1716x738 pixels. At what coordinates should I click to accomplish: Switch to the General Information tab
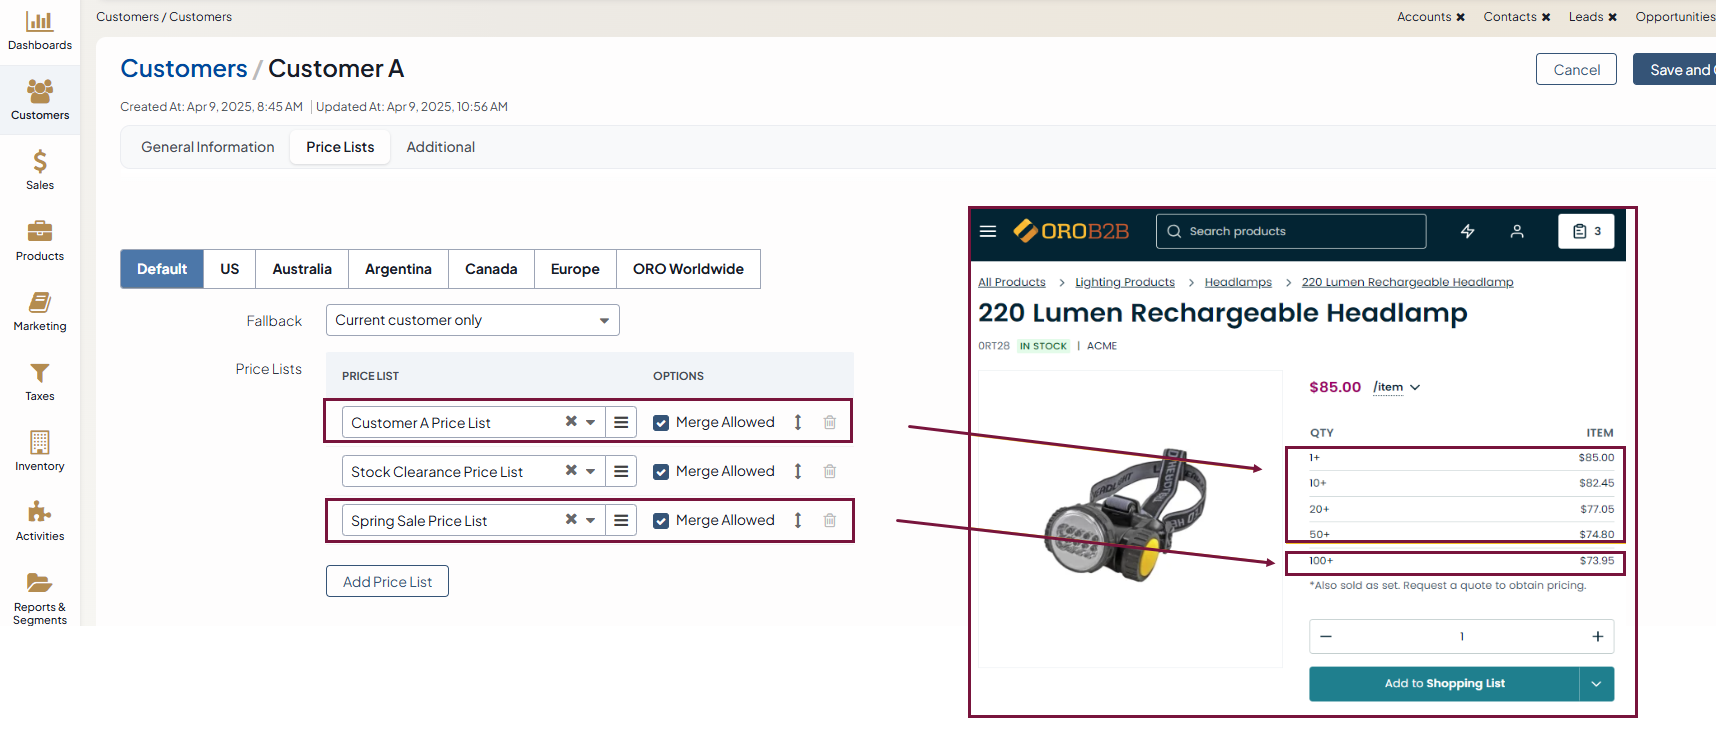(x=207, y=147)
